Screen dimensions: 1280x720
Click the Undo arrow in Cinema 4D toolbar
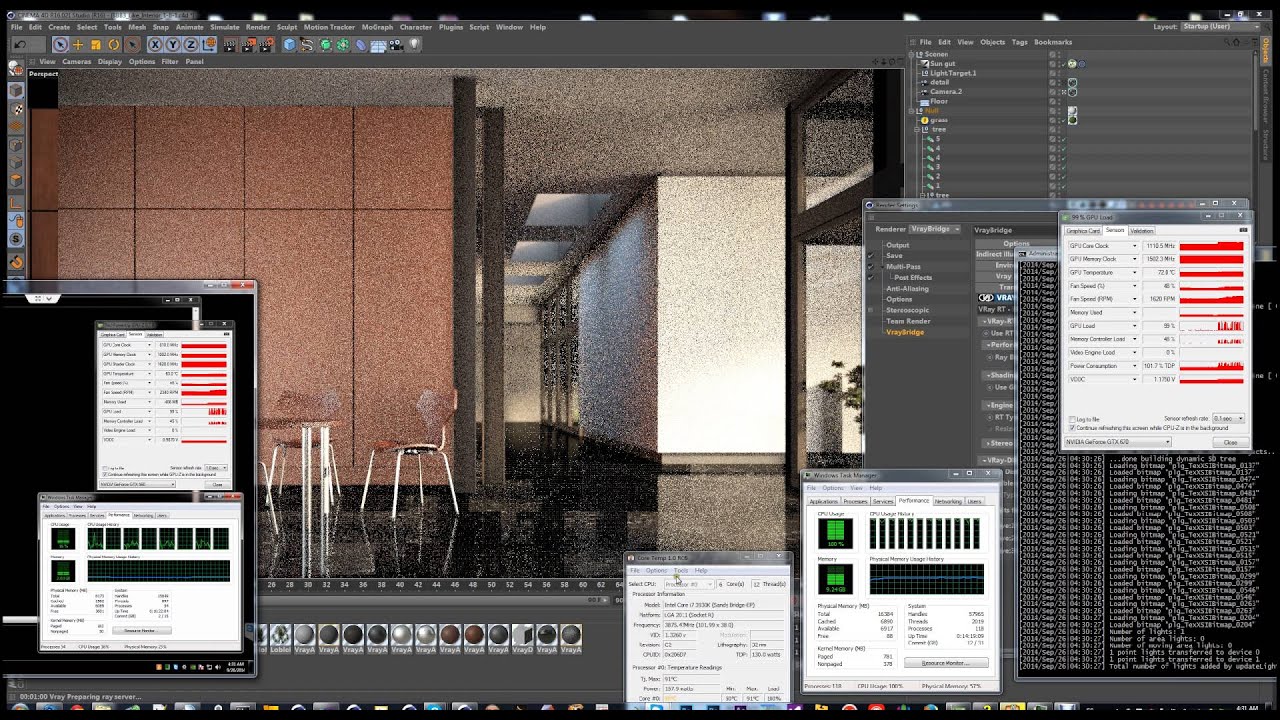point(19,44)
